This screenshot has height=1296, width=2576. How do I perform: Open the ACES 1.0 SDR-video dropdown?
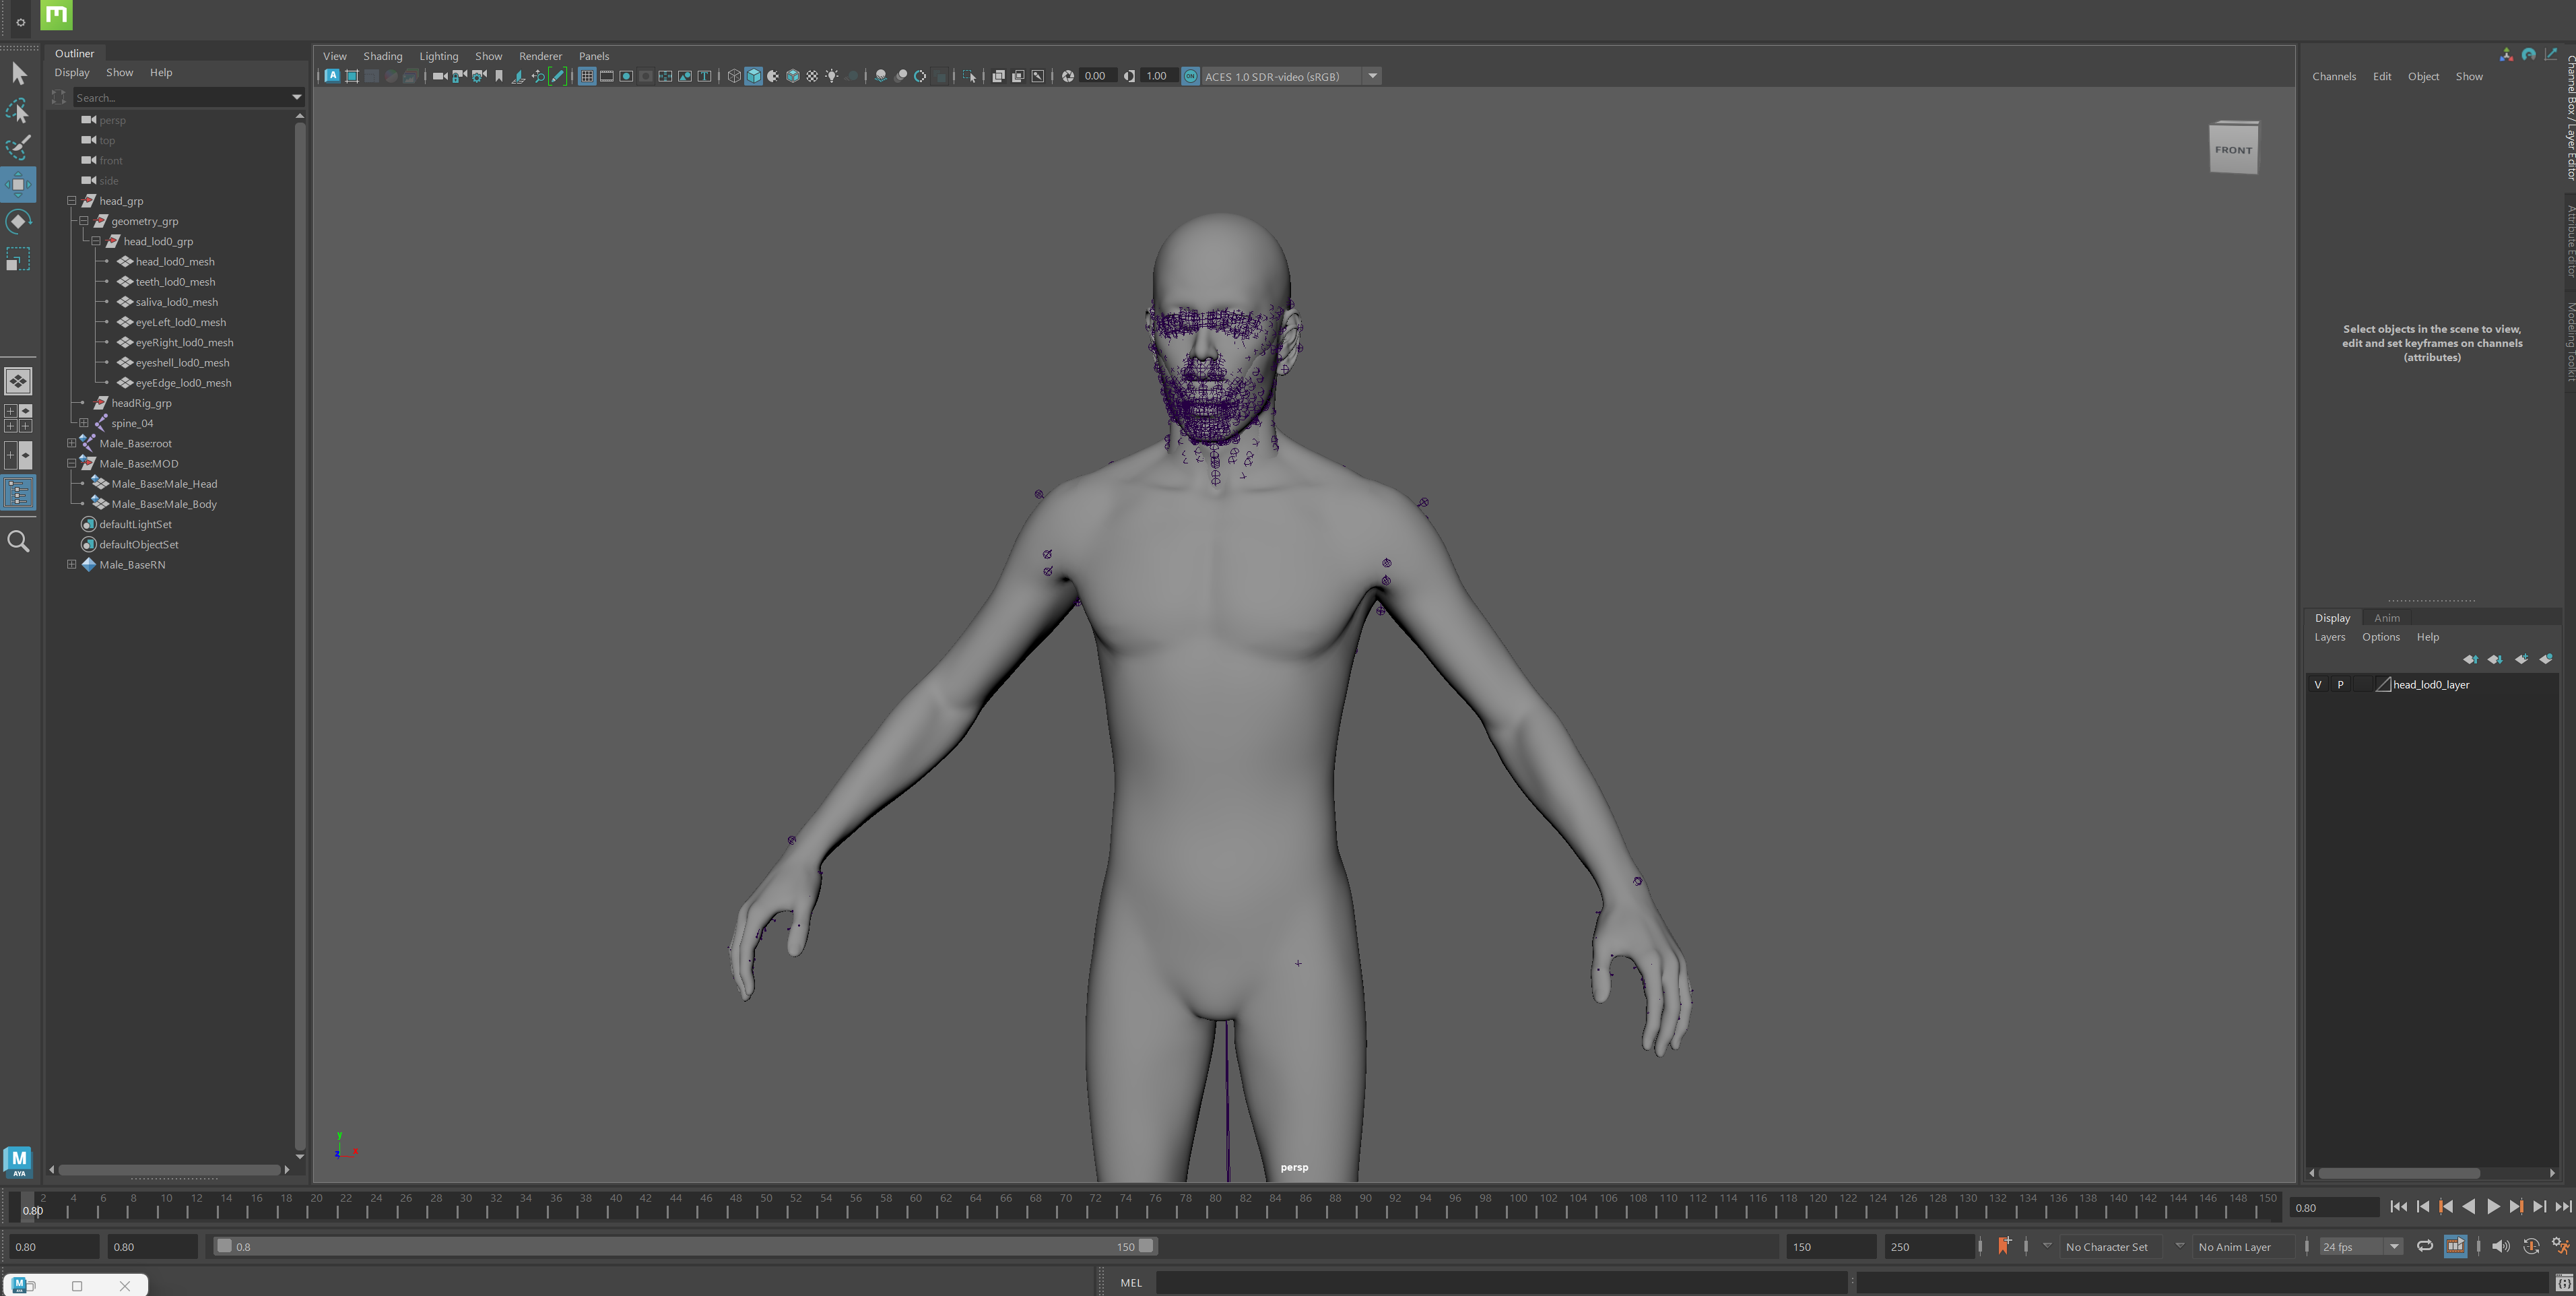[x=1372, y=76]
